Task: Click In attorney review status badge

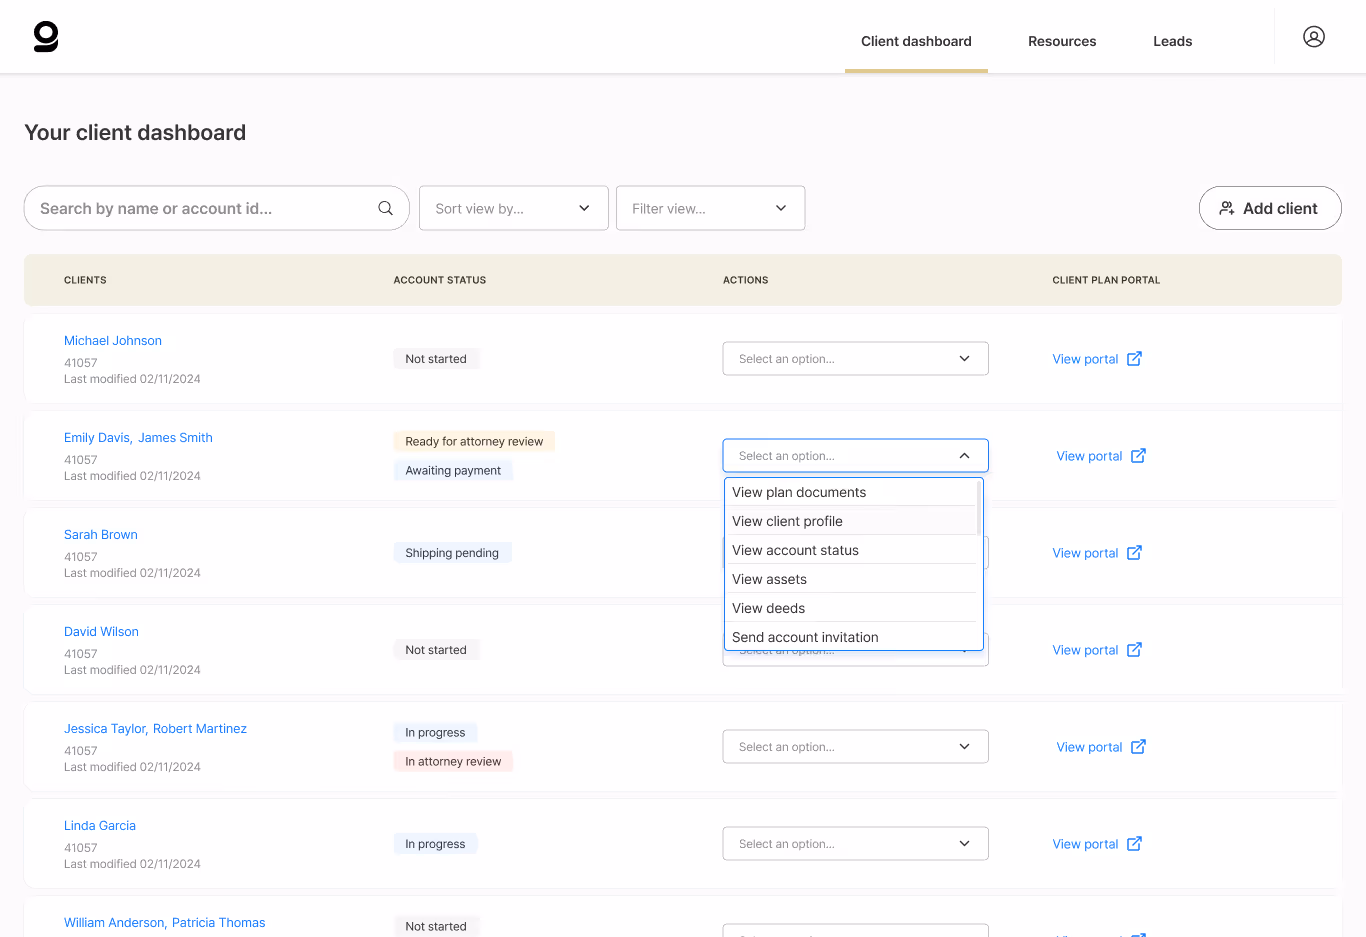Action: [453, 761]
